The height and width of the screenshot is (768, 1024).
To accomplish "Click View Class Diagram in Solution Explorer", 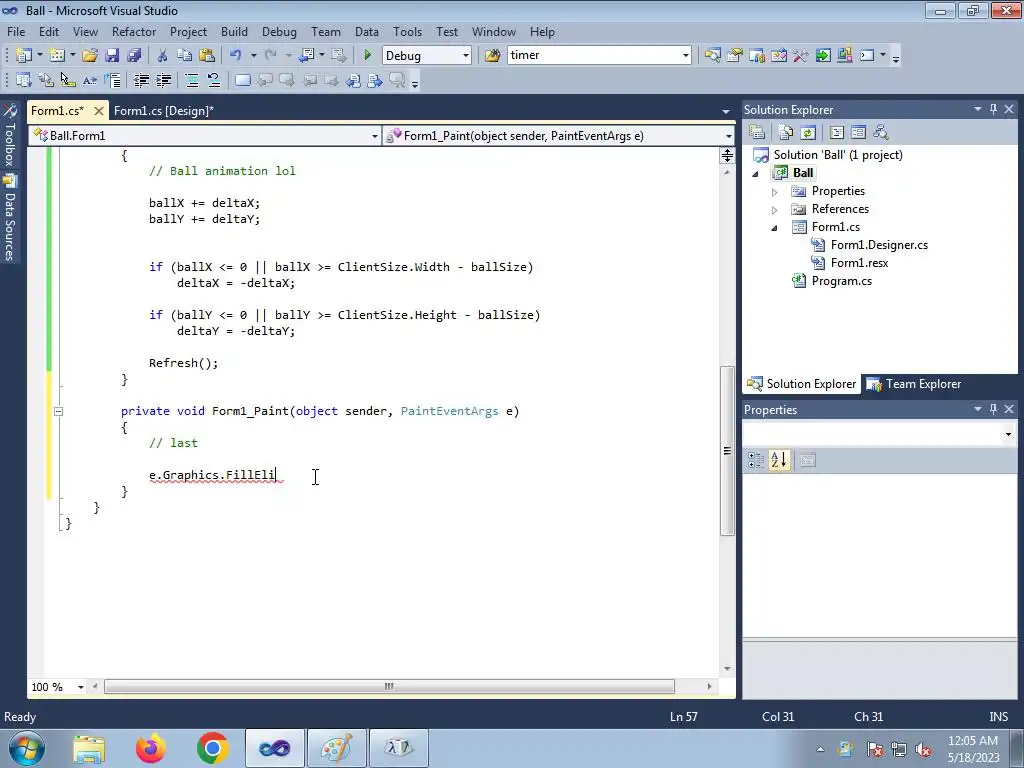I will (881, 133).
